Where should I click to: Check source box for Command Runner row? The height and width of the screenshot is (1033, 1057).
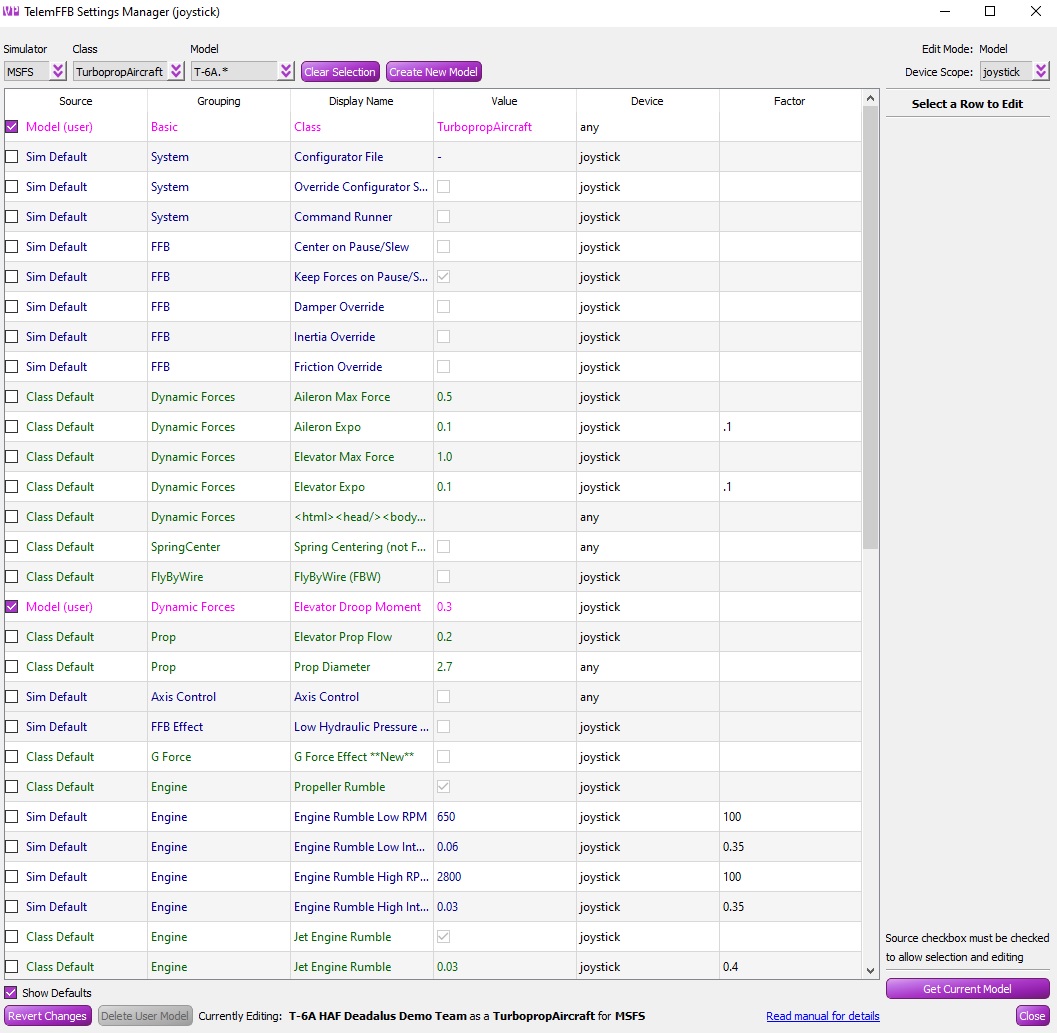coord(11,216)
